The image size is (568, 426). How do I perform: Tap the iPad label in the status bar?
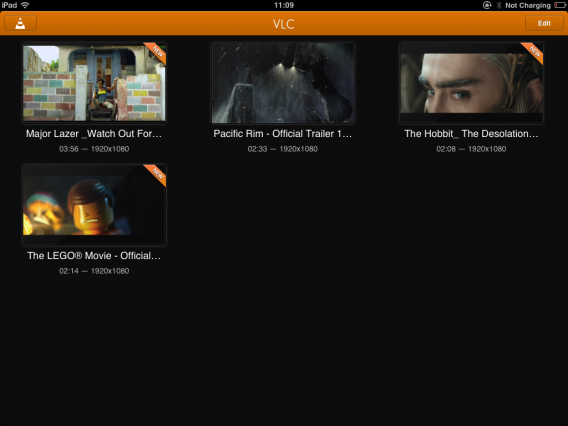point(9,5)
